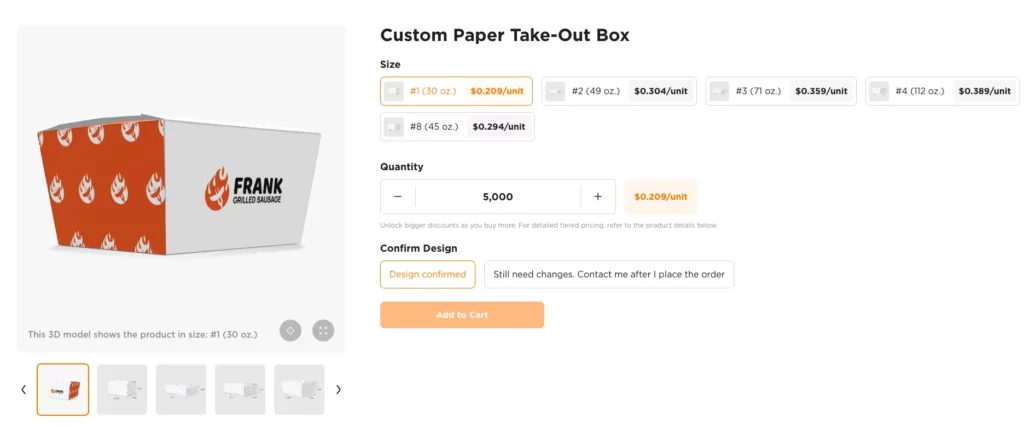Screen dimensions: 1024x429
Task: Select size #1 (30 oz.) option
Action: pyautogui.click(x=456, y=91)
